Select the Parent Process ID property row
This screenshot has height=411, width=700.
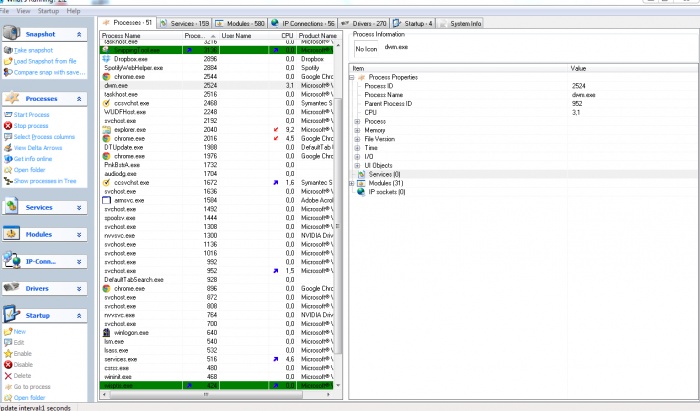pos(523,104)
